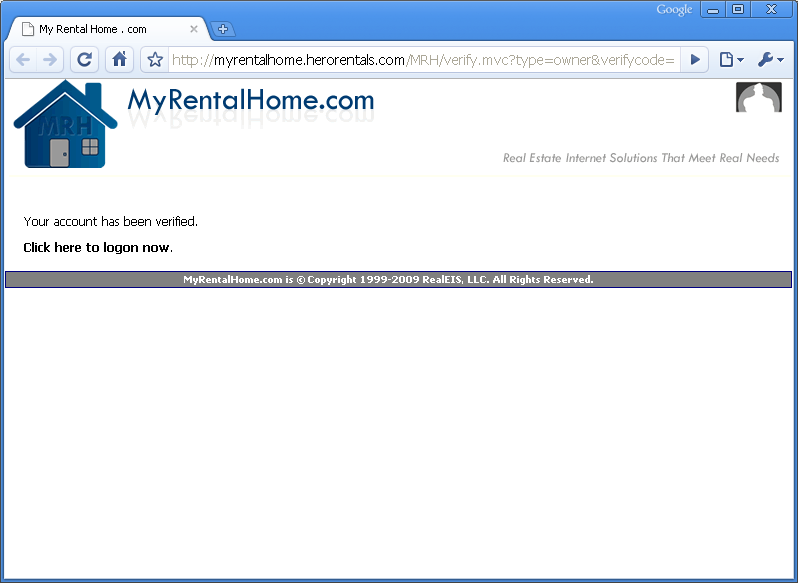This screenshot has height=583, width=798.
Task: Bookmark this page with the star icon
Action: click(x=155, y=60)
